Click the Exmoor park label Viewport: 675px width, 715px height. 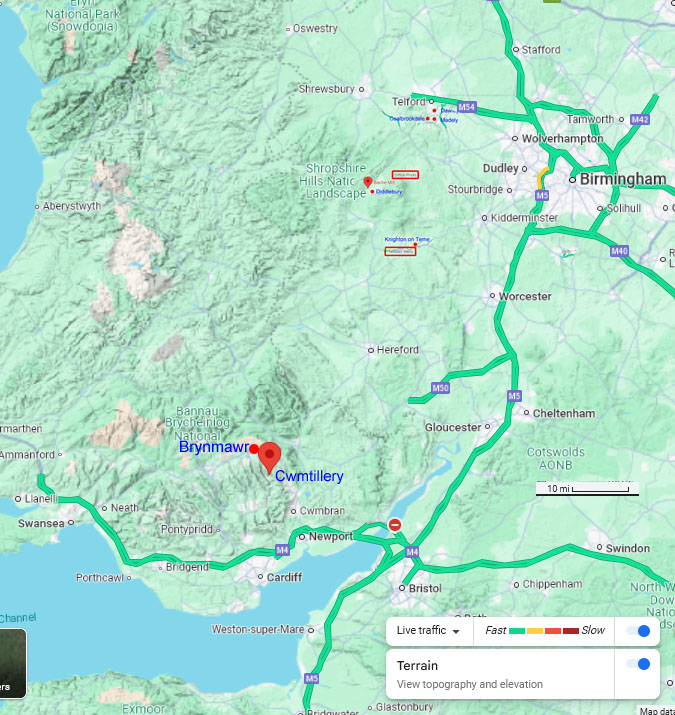pos(143,709)
